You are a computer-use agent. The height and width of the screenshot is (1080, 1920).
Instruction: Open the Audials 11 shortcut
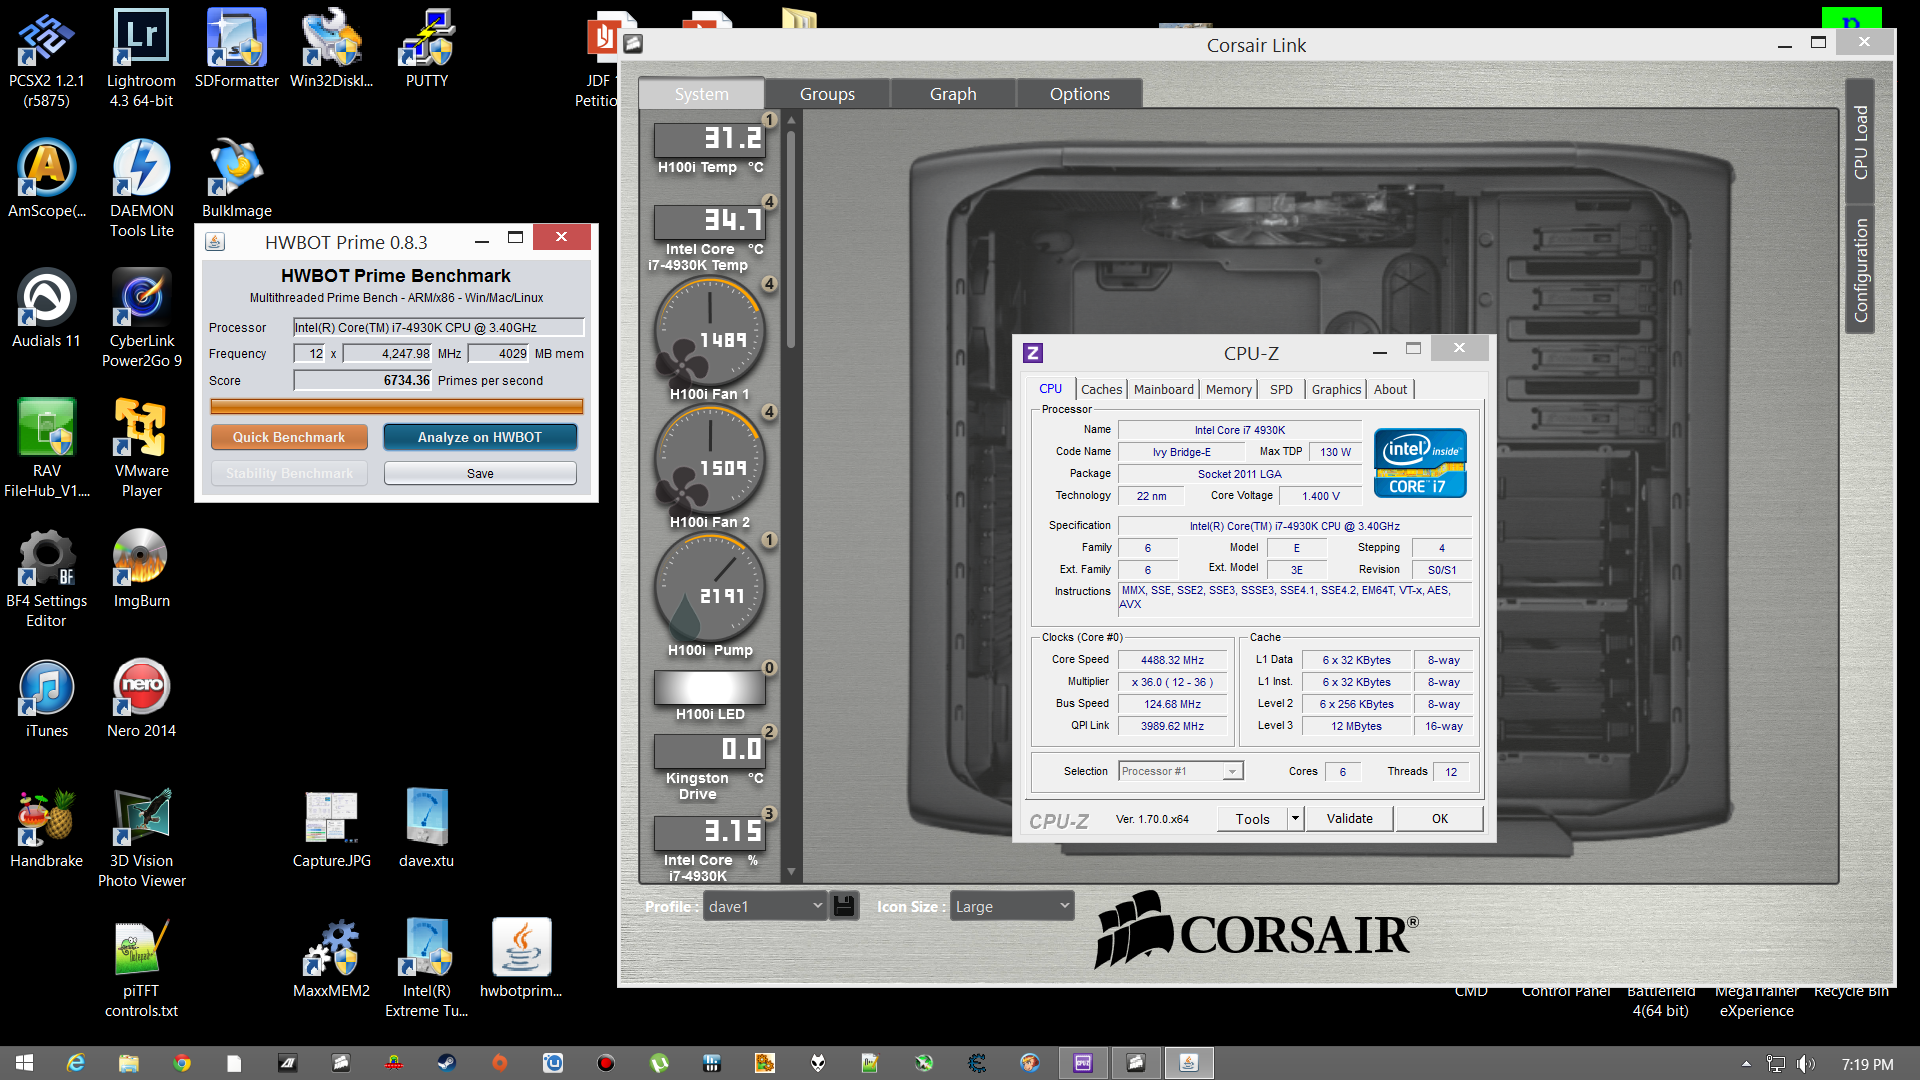tap(46, 310)
